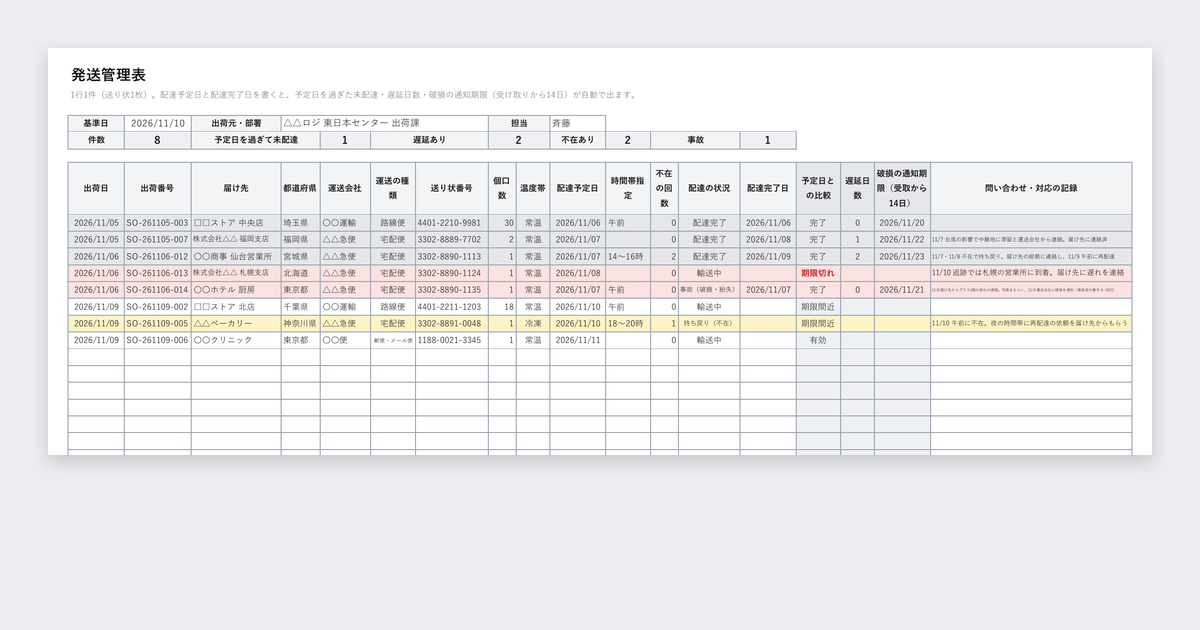
Task: Select the △△ロジ 東日本センター 出荷課 cell
Action: click(384, 123)
